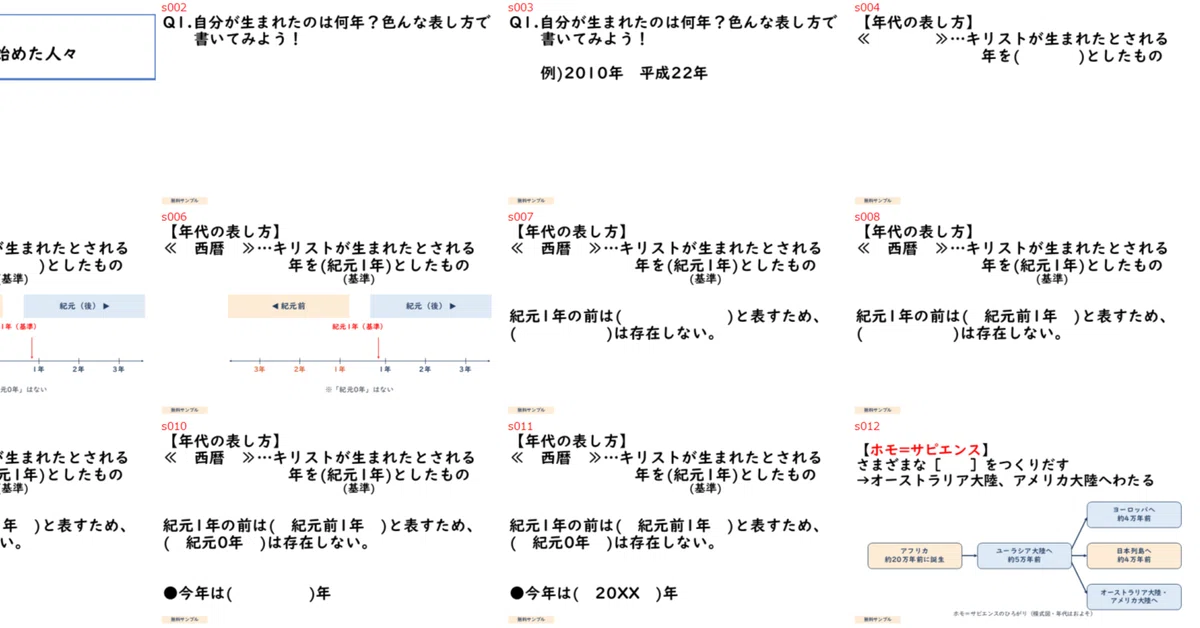Screen dimensions: 1200x628
Task: Click the "オーストラリア大陸・アメリカ大陸へ" diagram box
Action: (x=1134, y=597)
